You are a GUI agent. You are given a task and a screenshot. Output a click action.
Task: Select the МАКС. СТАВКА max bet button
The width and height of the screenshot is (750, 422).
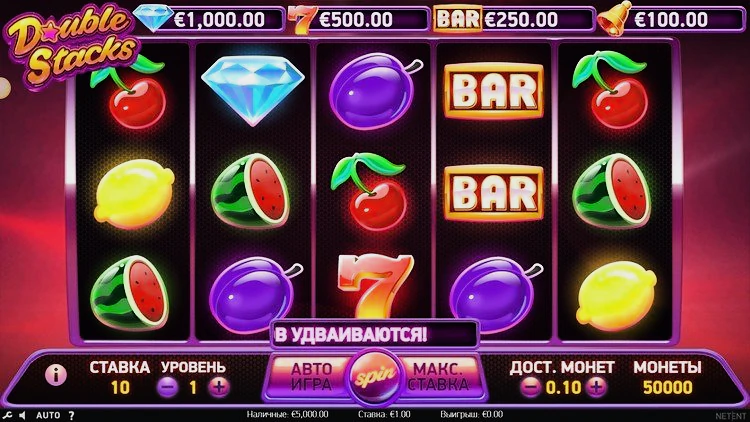coord(438,377)
